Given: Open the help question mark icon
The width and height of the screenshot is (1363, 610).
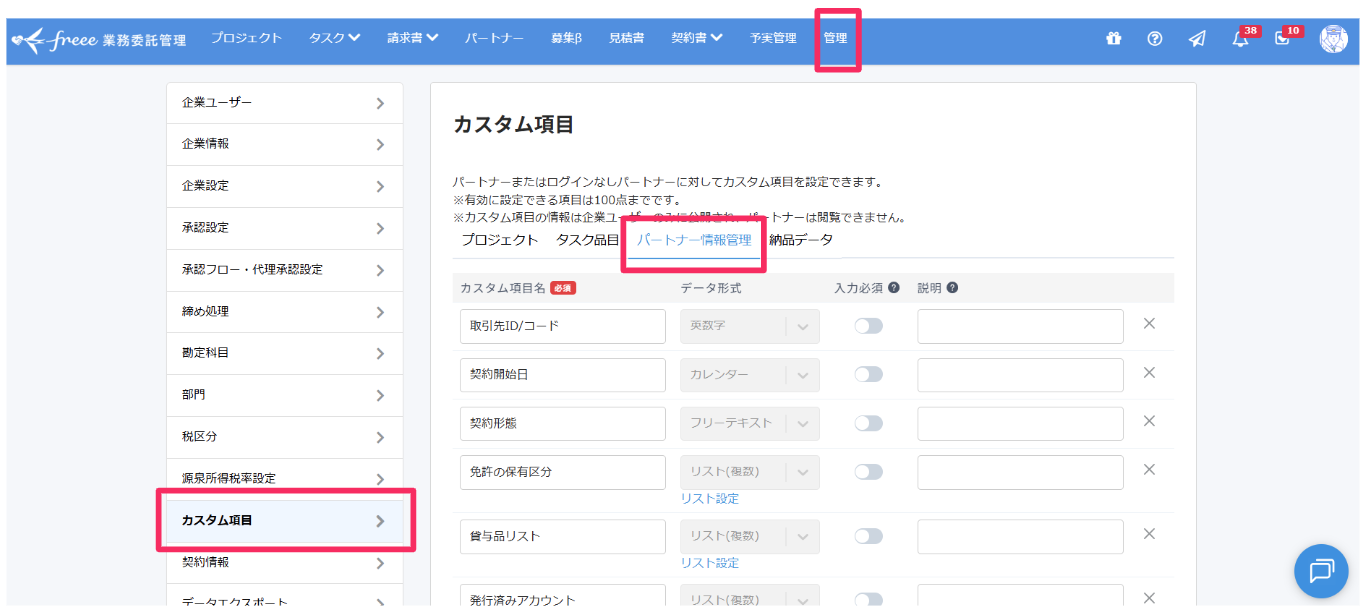Looking at the screenshot, I should click(1155, 38).
